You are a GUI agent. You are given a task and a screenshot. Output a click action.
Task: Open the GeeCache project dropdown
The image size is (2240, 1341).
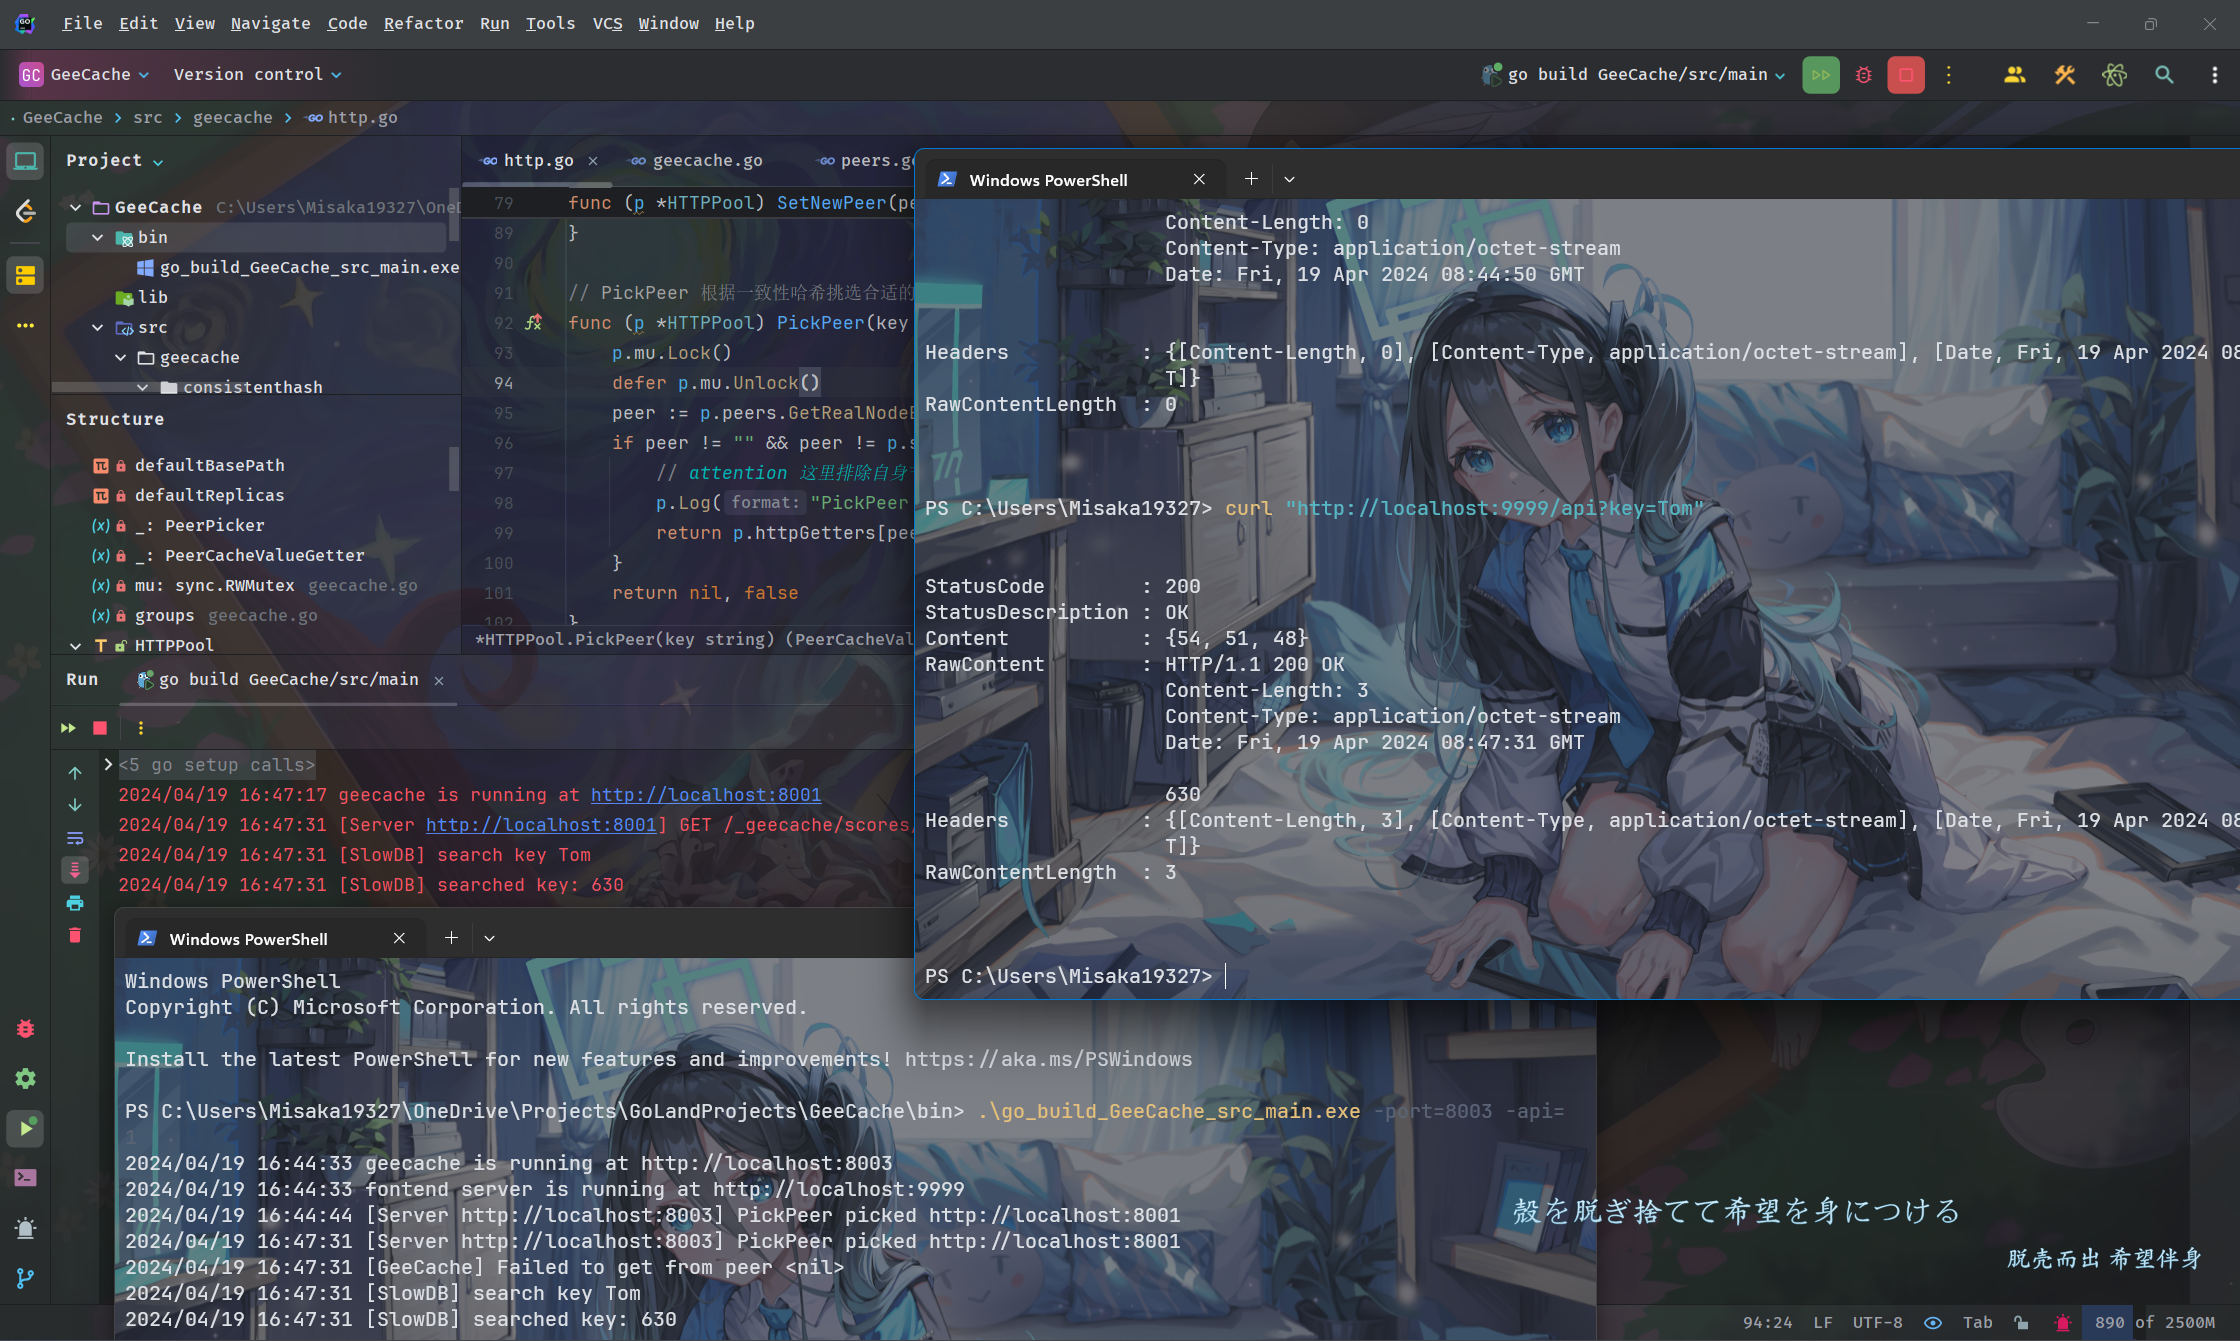[84, 75]
